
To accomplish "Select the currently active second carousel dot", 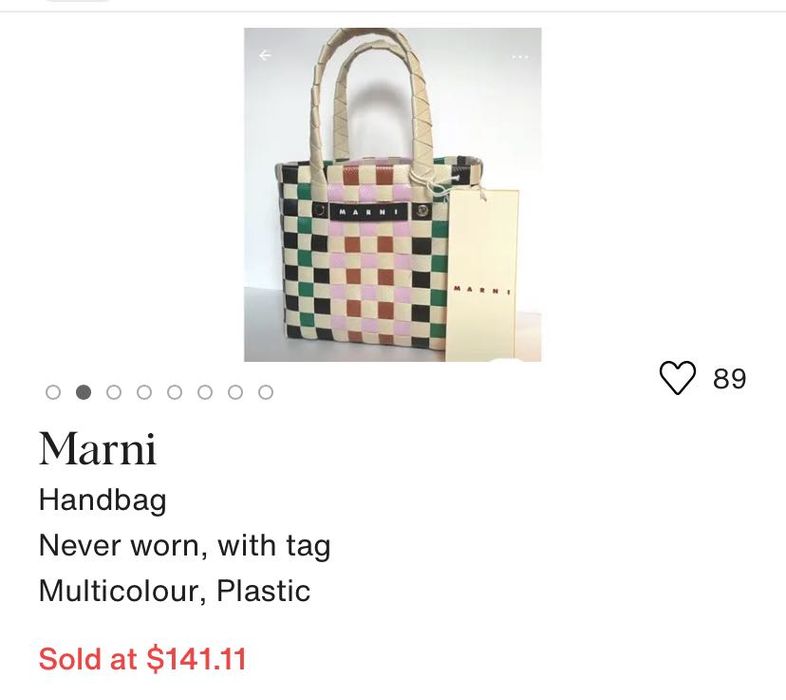I will (x=84, y=393).
